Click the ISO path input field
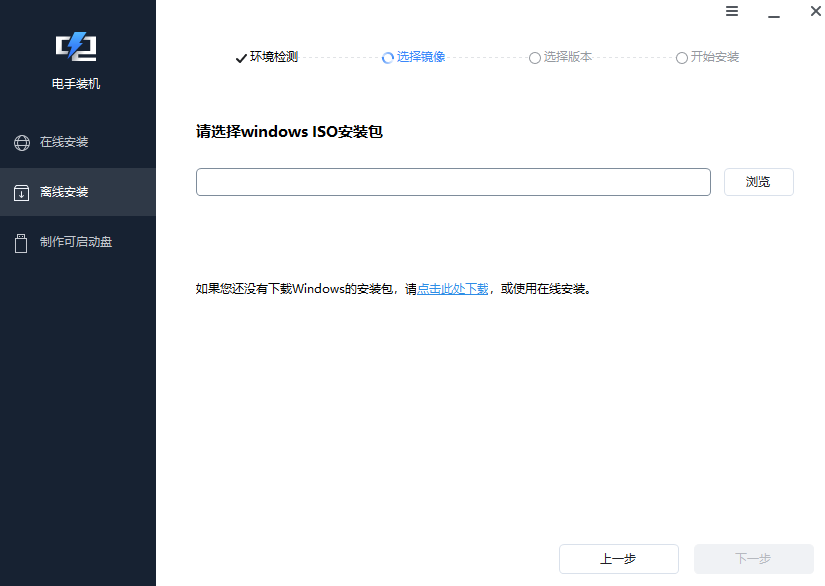 [x=453, y=182]
